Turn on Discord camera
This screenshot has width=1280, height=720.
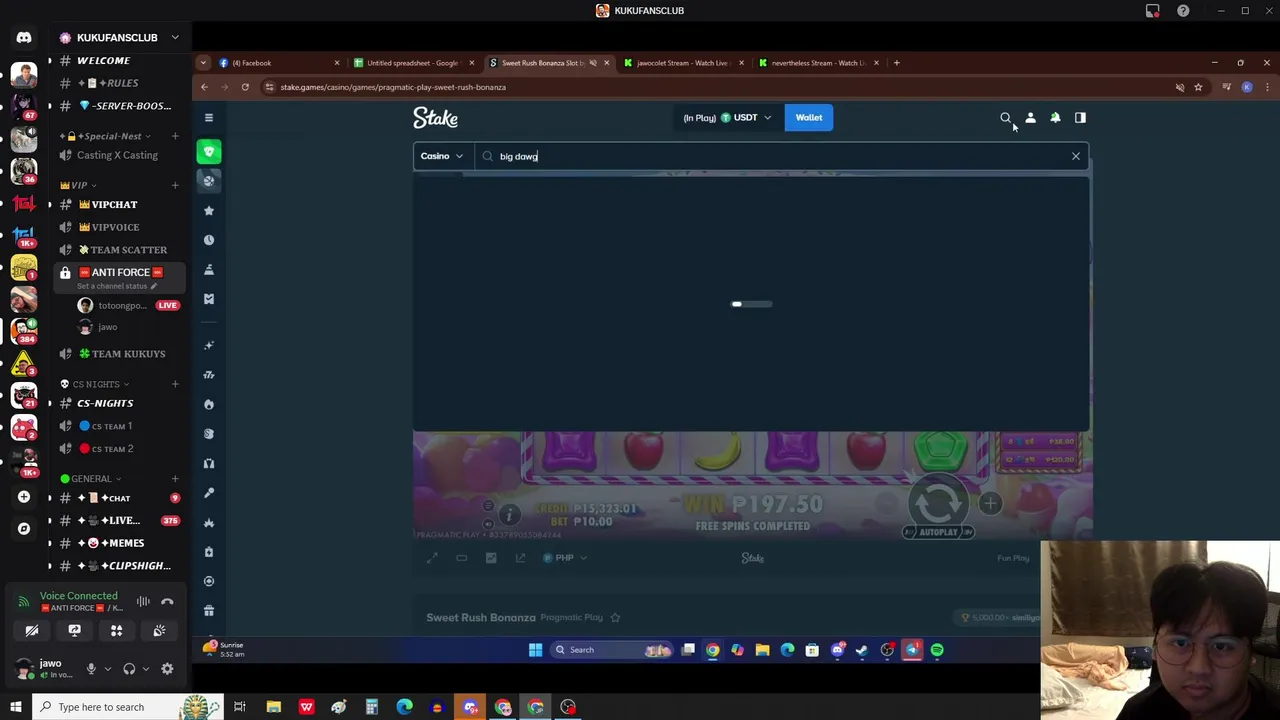coord(32,631)
